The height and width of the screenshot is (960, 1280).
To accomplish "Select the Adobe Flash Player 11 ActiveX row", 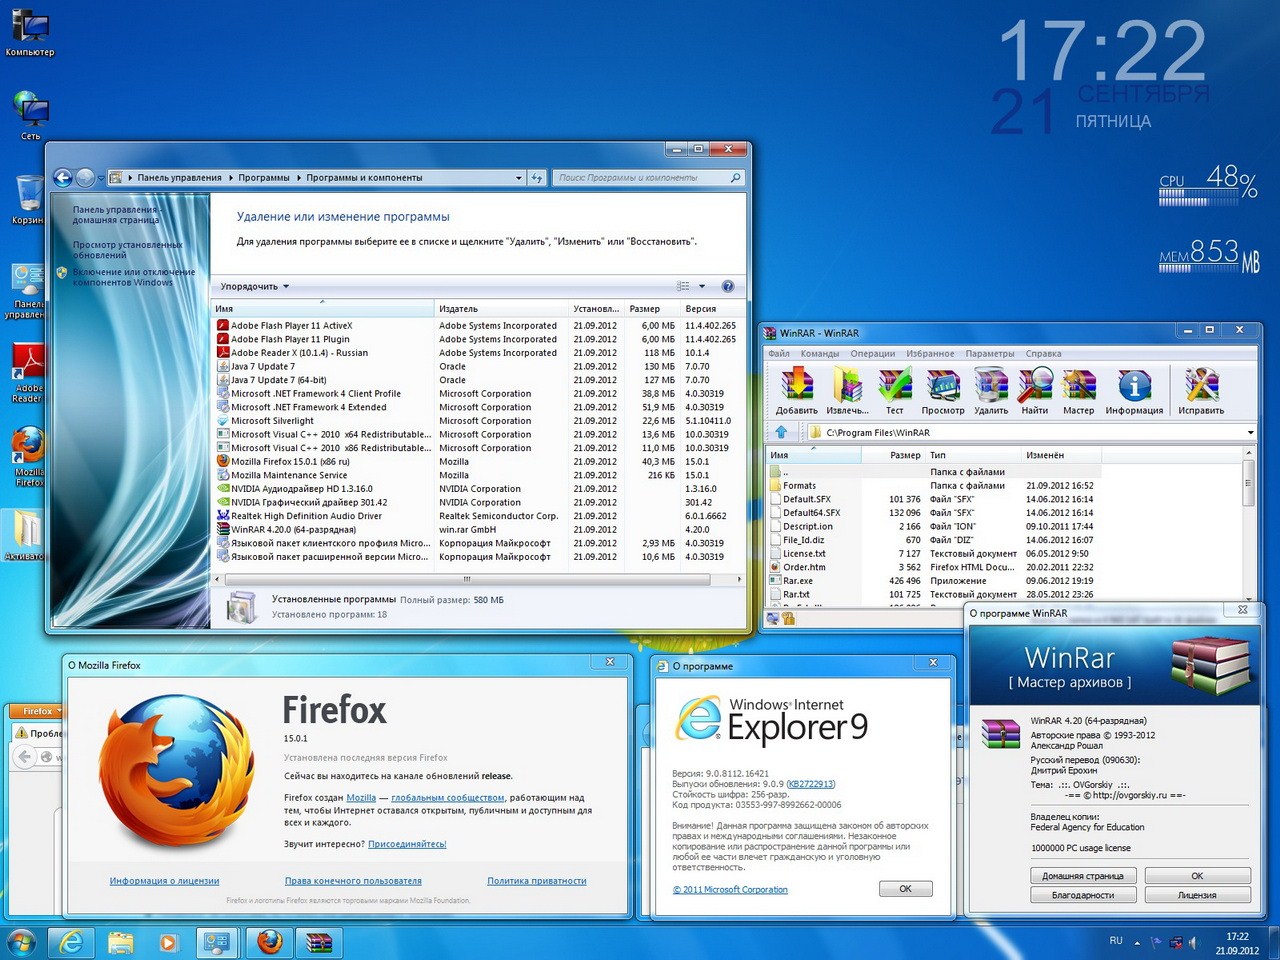I will point(478,326).
